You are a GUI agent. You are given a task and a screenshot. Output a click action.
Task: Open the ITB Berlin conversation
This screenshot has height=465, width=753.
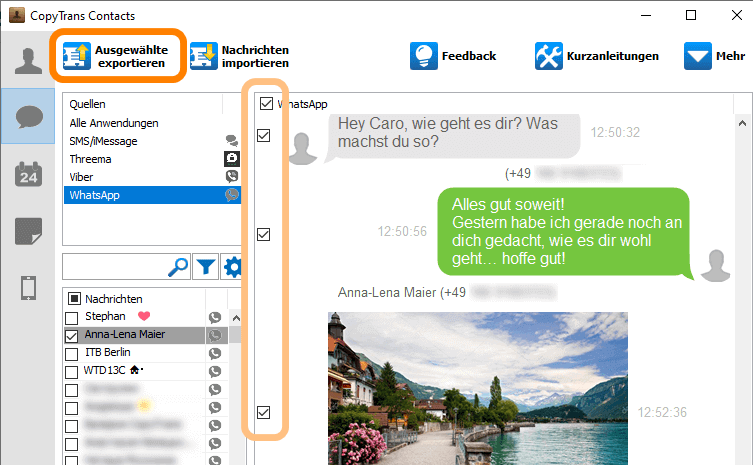pos(108,352)
